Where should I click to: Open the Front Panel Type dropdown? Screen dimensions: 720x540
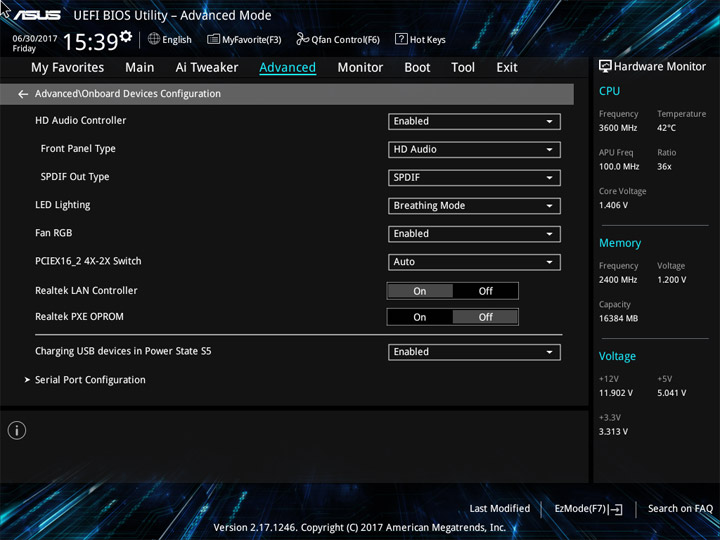474,150
